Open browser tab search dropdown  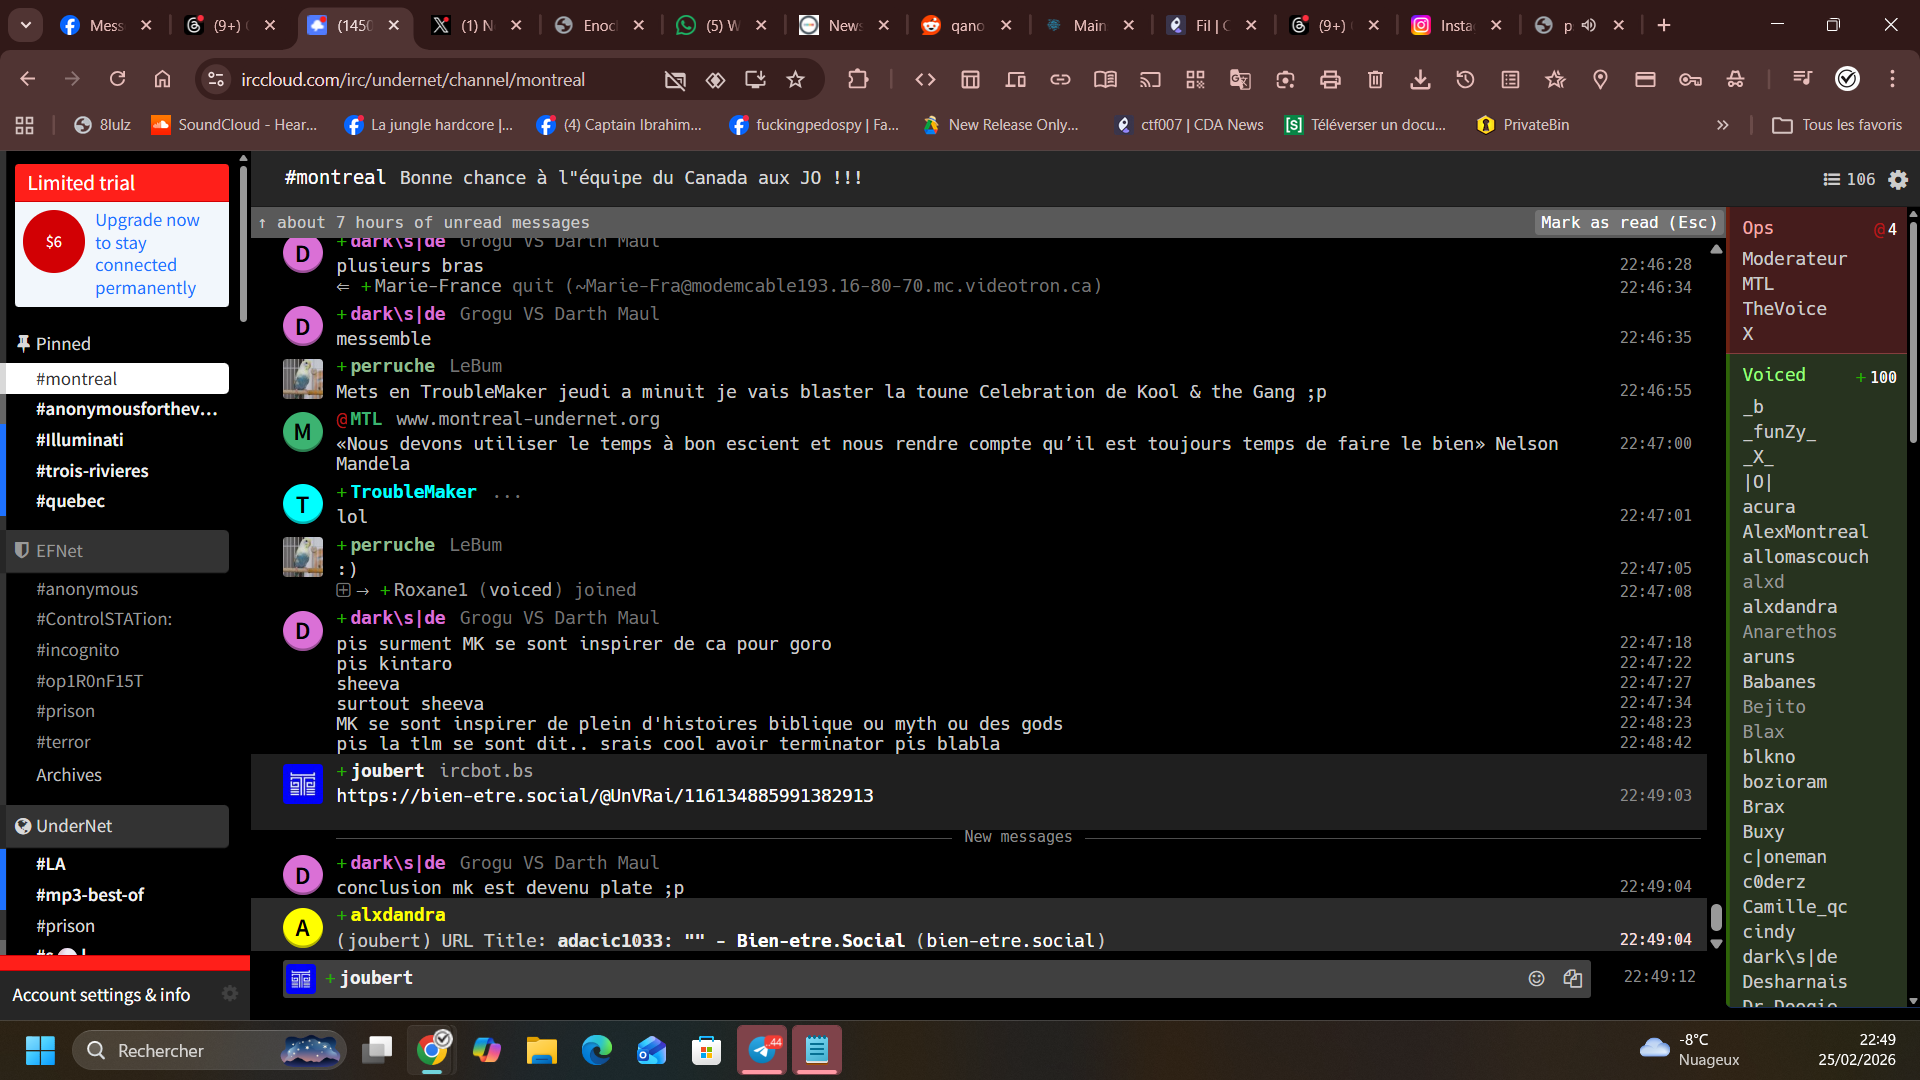click(x=25, y=25)
